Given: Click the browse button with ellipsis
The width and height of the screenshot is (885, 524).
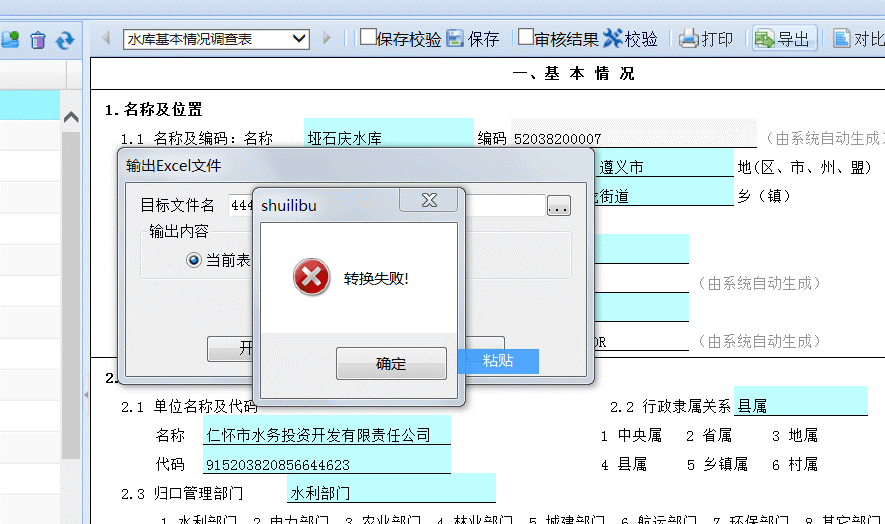Looking at the screenshot, I should [558, 206].
